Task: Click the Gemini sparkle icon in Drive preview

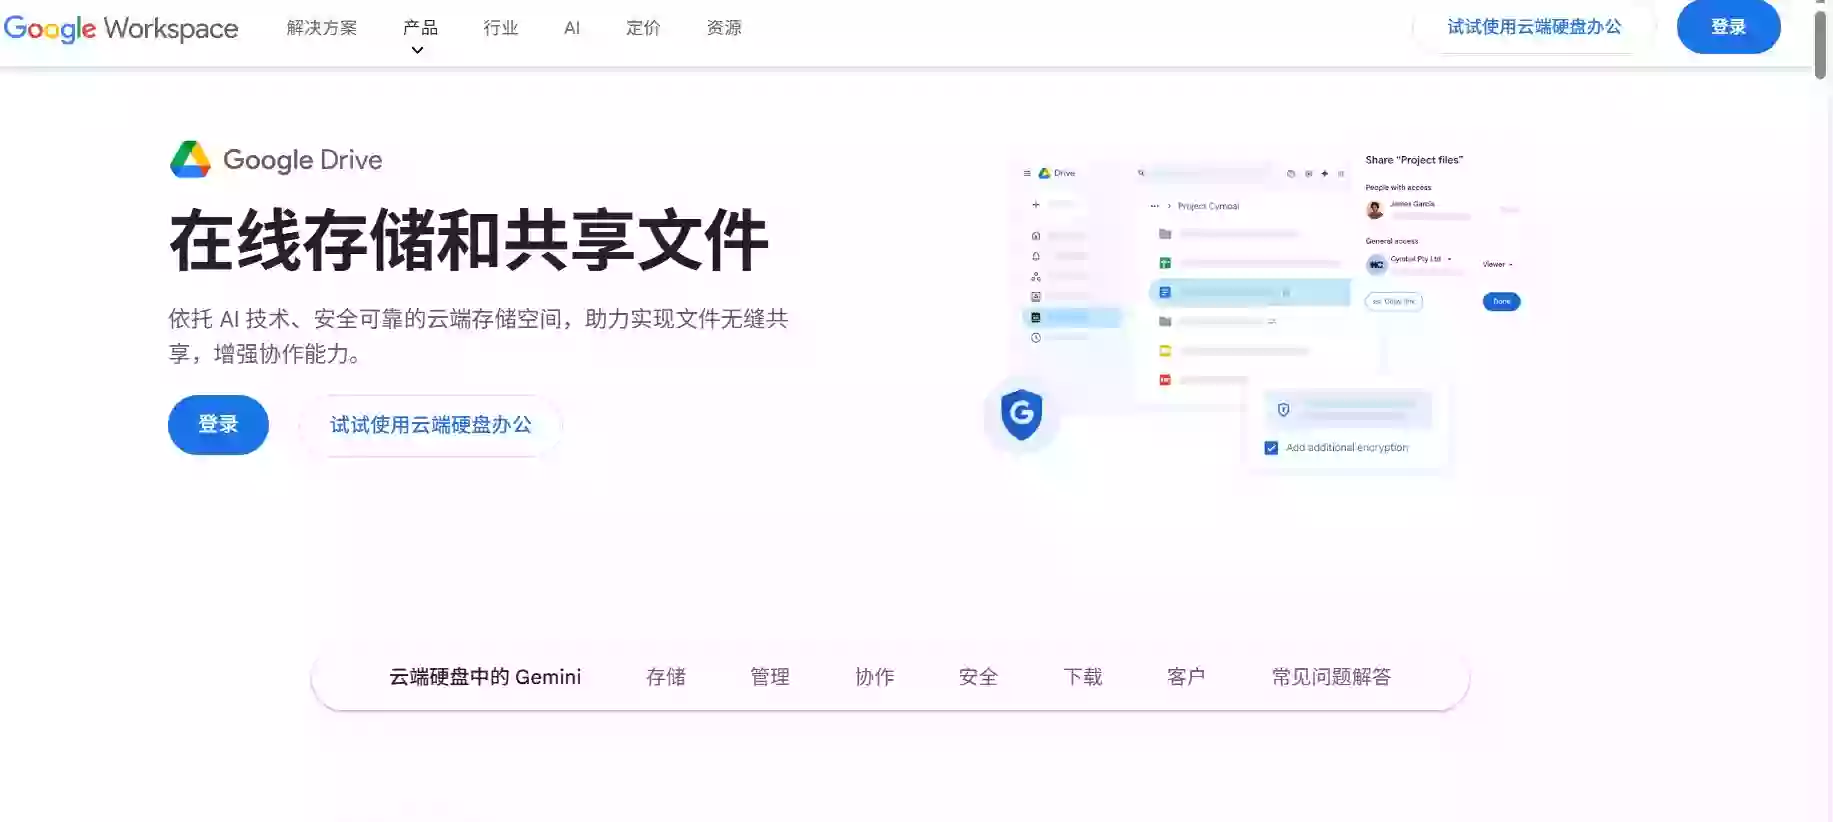Action: coord(1325,173)
